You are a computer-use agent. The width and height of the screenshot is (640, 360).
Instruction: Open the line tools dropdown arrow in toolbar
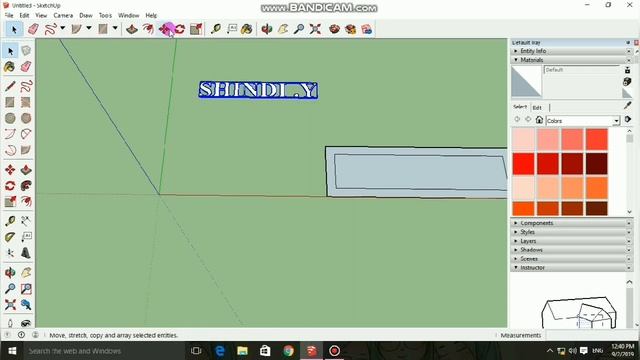[62, 29]
